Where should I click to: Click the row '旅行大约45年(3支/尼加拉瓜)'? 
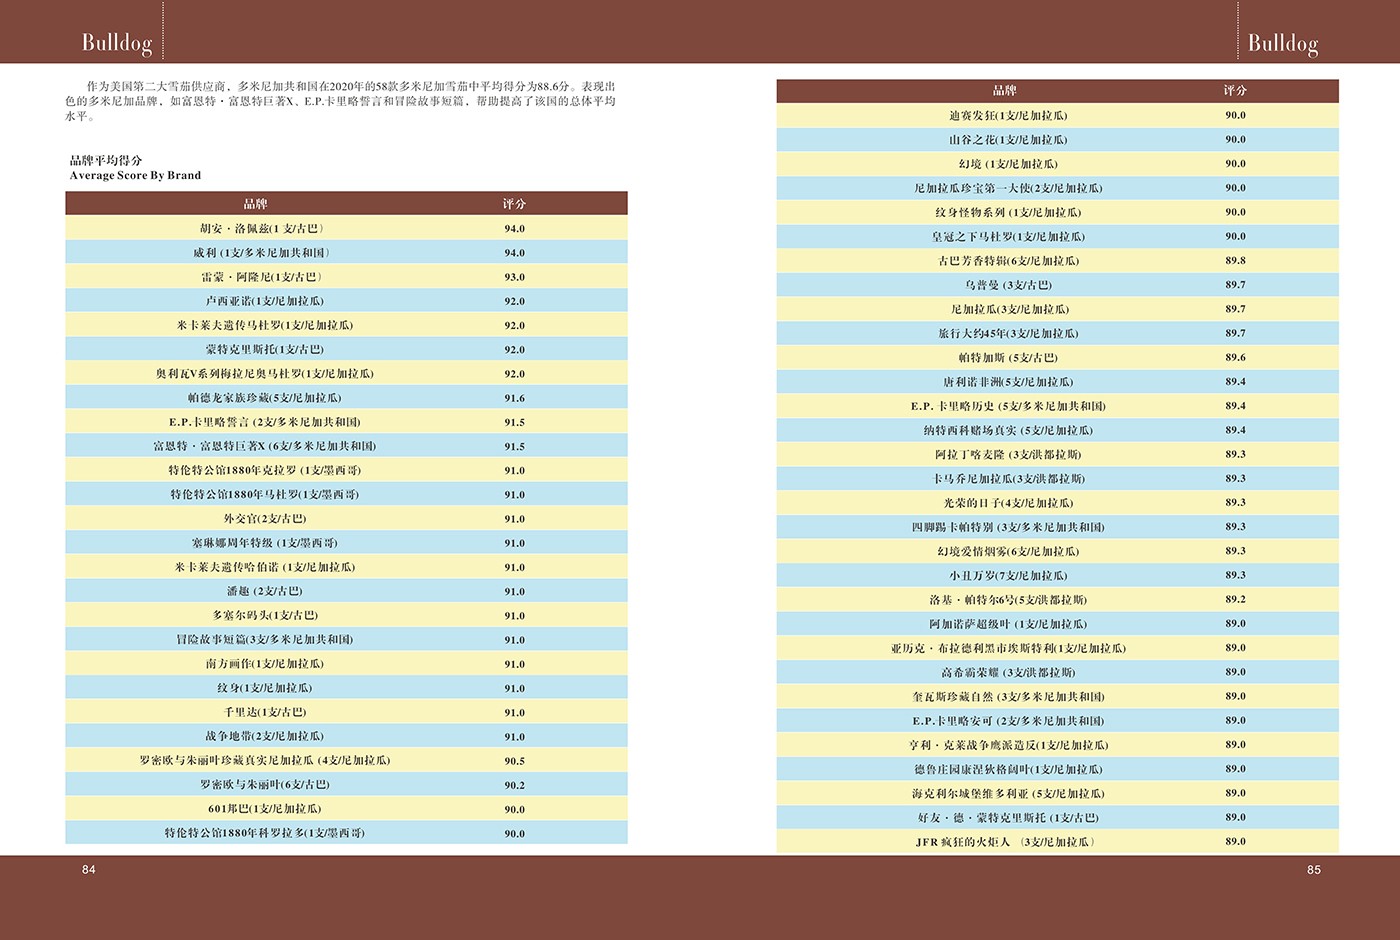(1057, 333)
